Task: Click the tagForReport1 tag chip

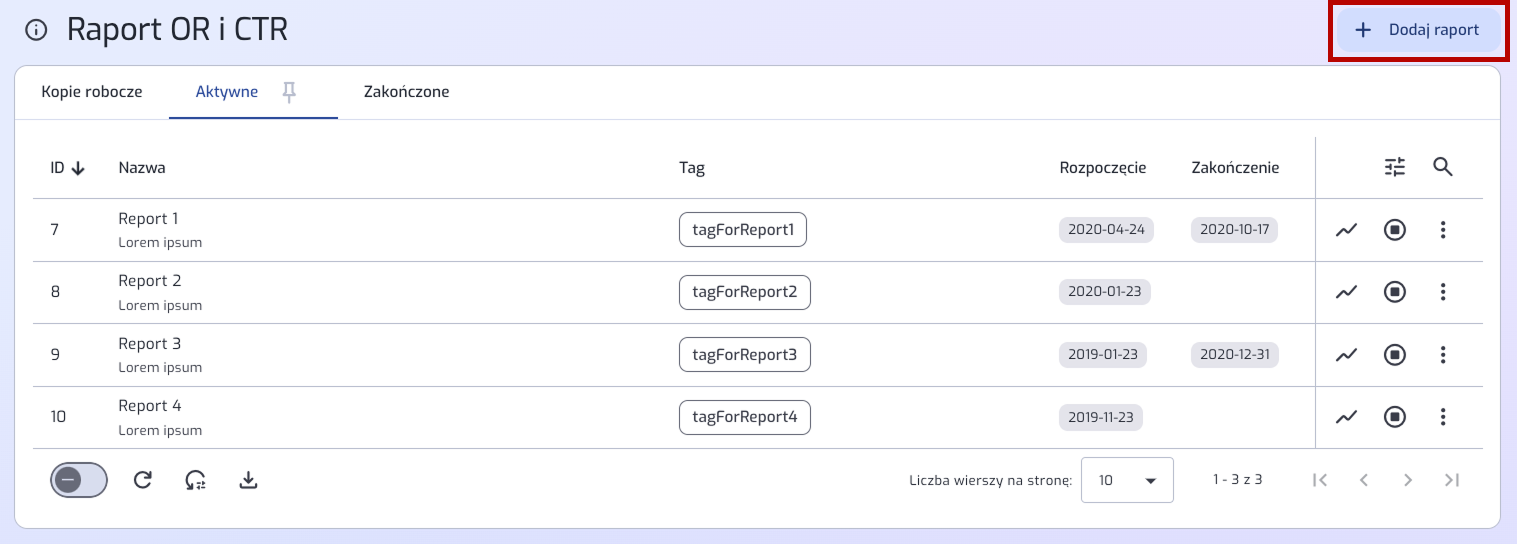Action: (x=743, y=230)
